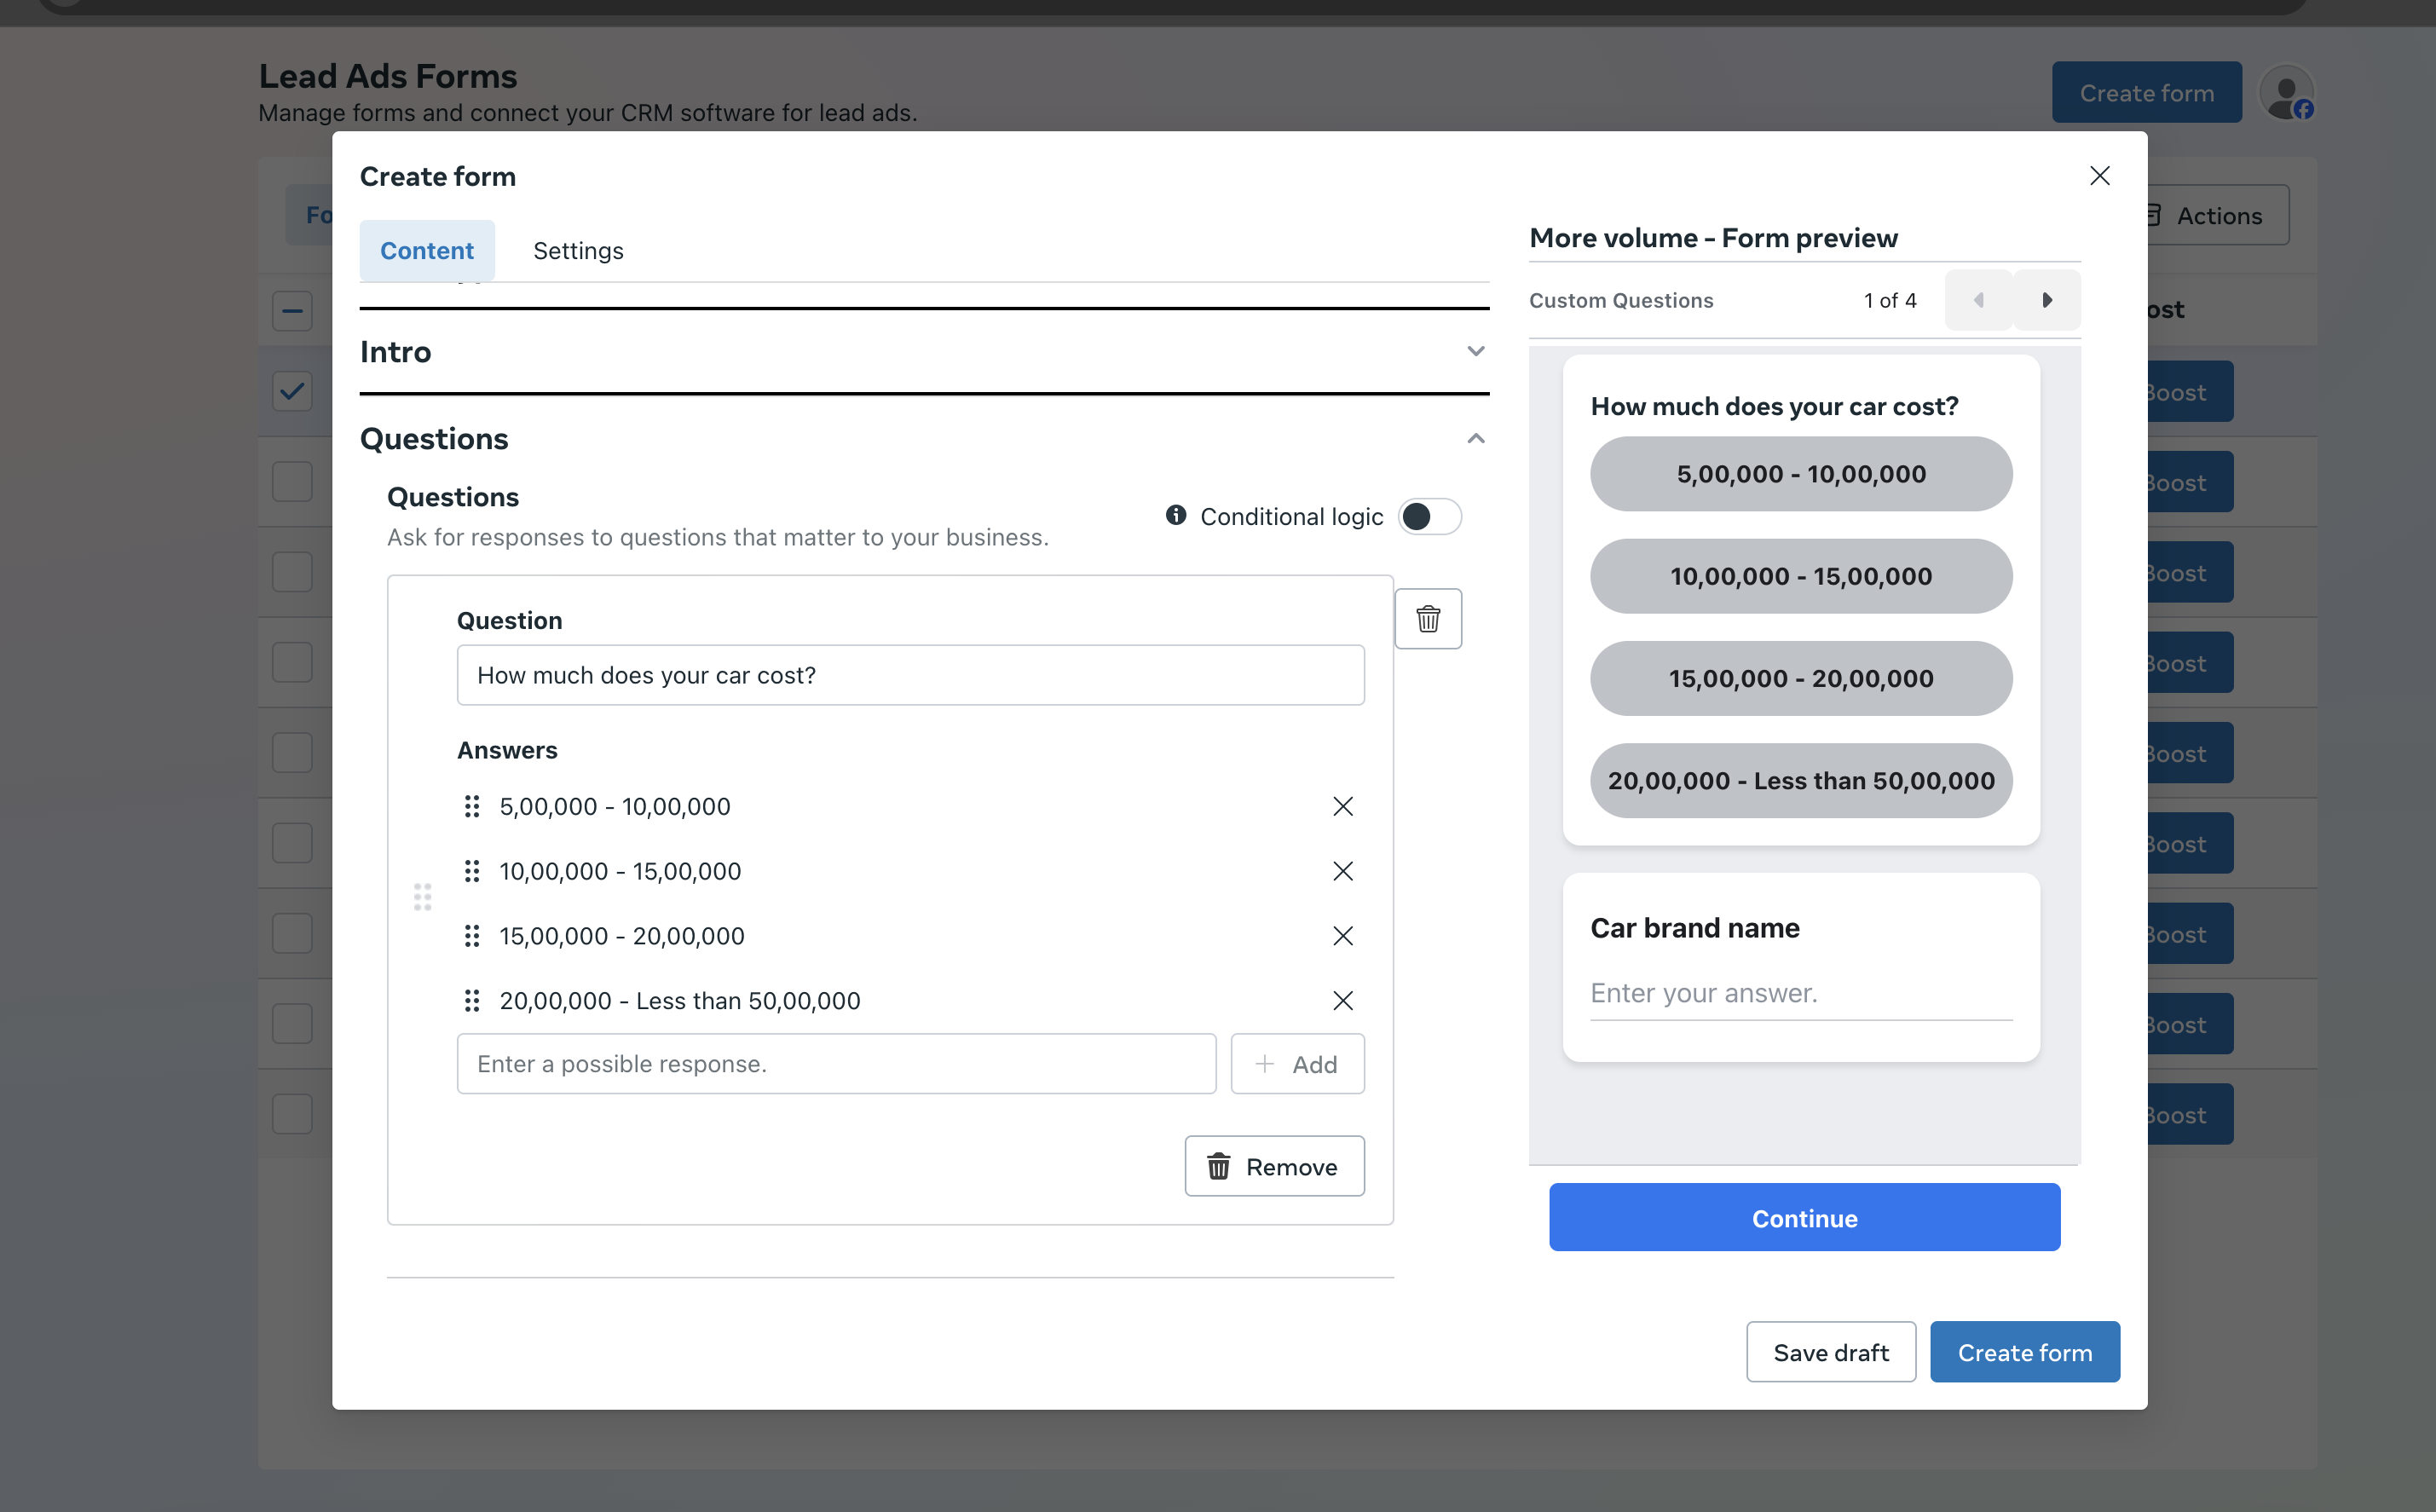The height and width of the screenshot is (1512, 2436).
Task: Switch to the Settings tab
Action: (578, 251)
